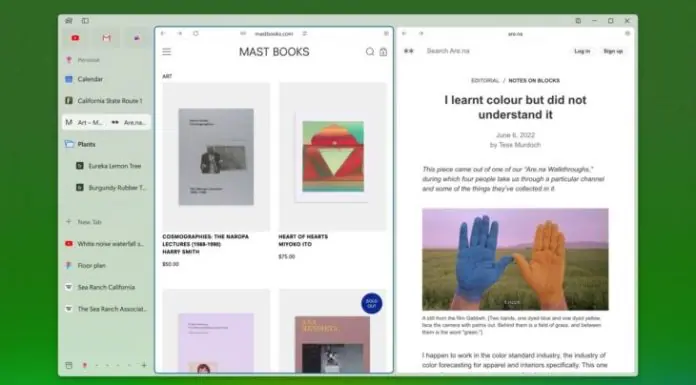Click the ART category label
Viewport: 696px width, 385px height.
pos(167,76)
